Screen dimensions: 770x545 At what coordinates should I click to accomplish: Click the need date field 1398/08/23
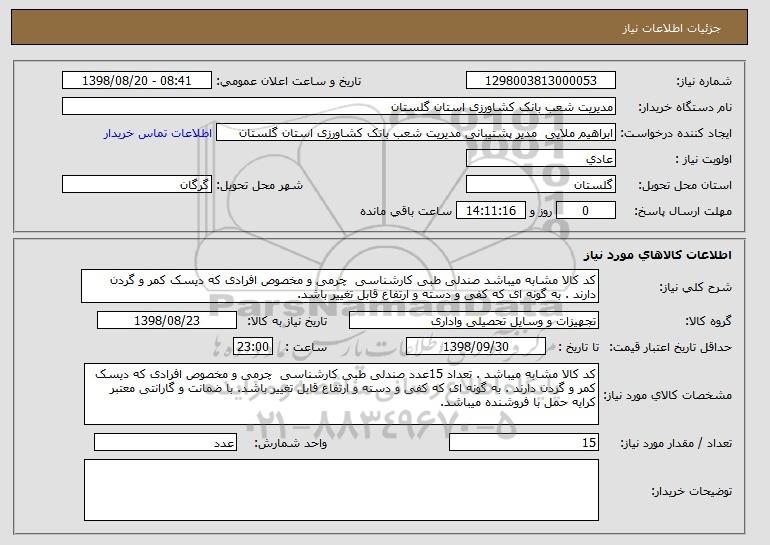[167, 321]
